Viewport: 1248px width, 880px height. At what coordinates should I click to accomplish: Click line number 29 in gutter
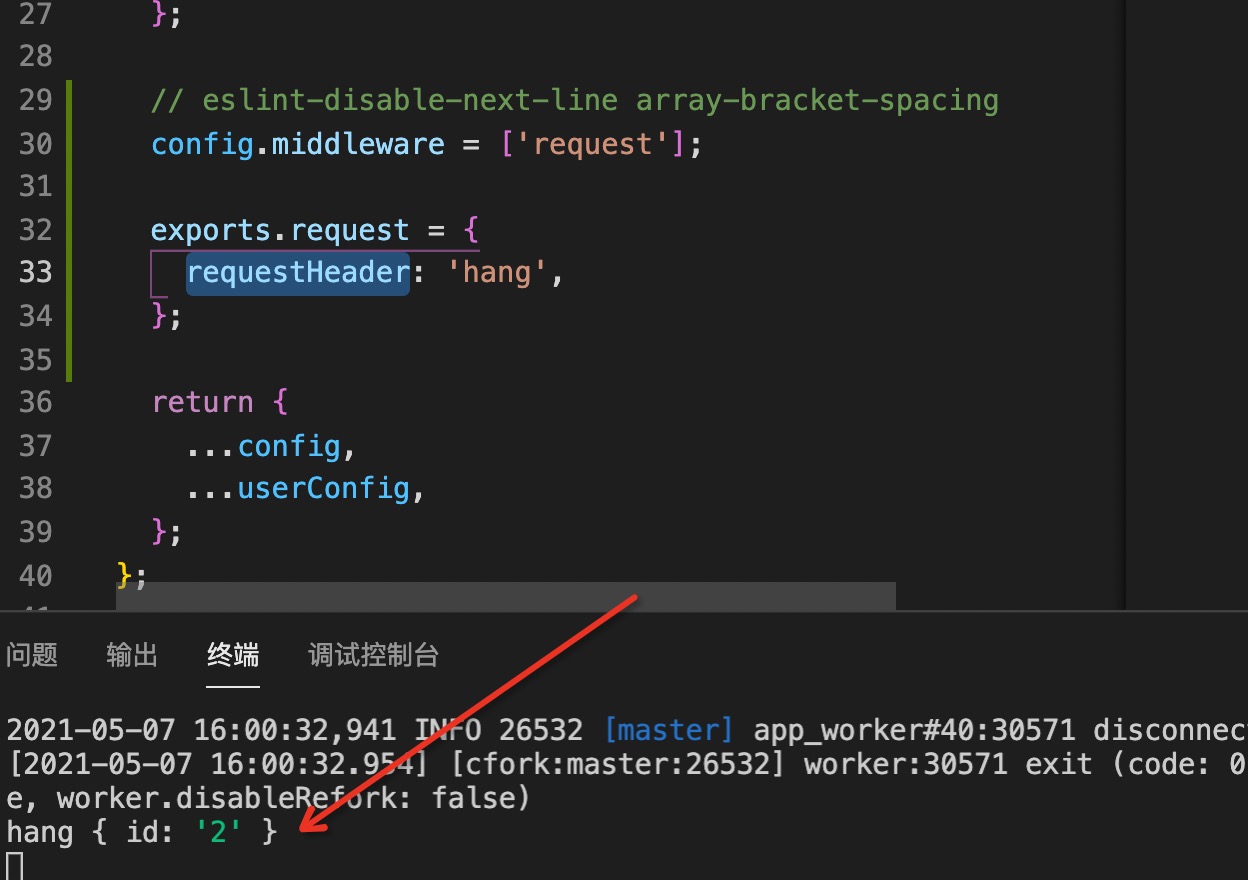35,101
